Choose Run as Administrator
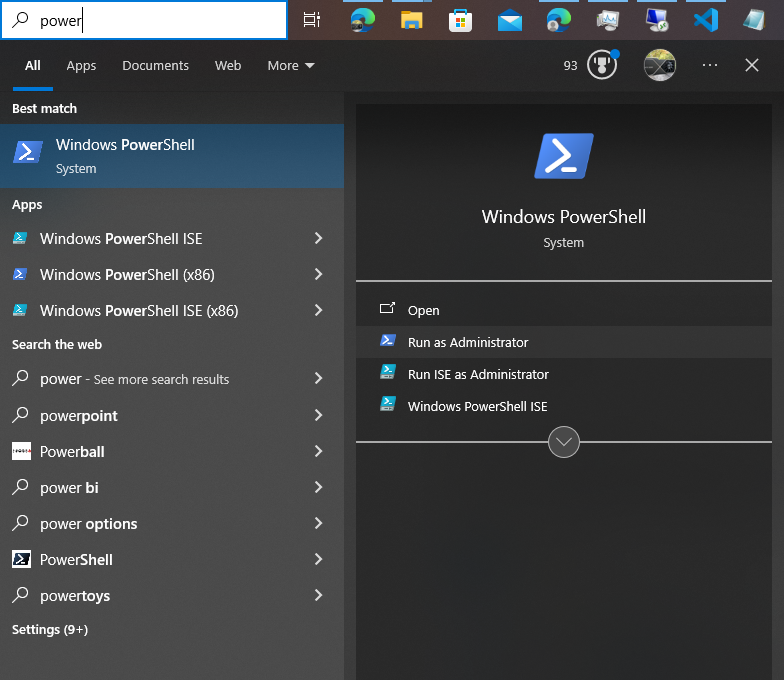784x680 pixels. click(564, 342)
